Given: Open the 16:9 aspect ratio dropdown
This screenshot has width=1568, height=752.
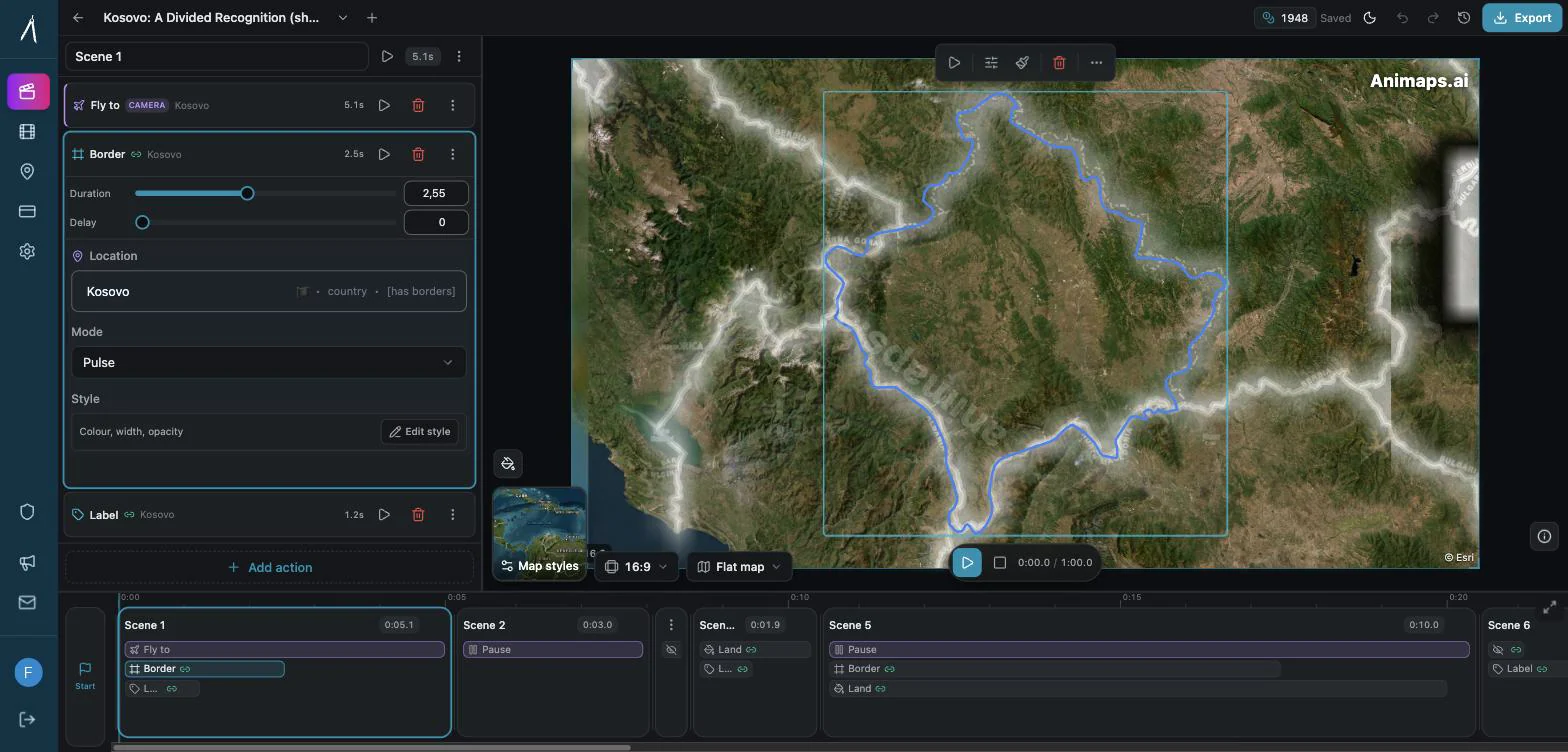Looking at the screenshot, I should pos(636,567).
